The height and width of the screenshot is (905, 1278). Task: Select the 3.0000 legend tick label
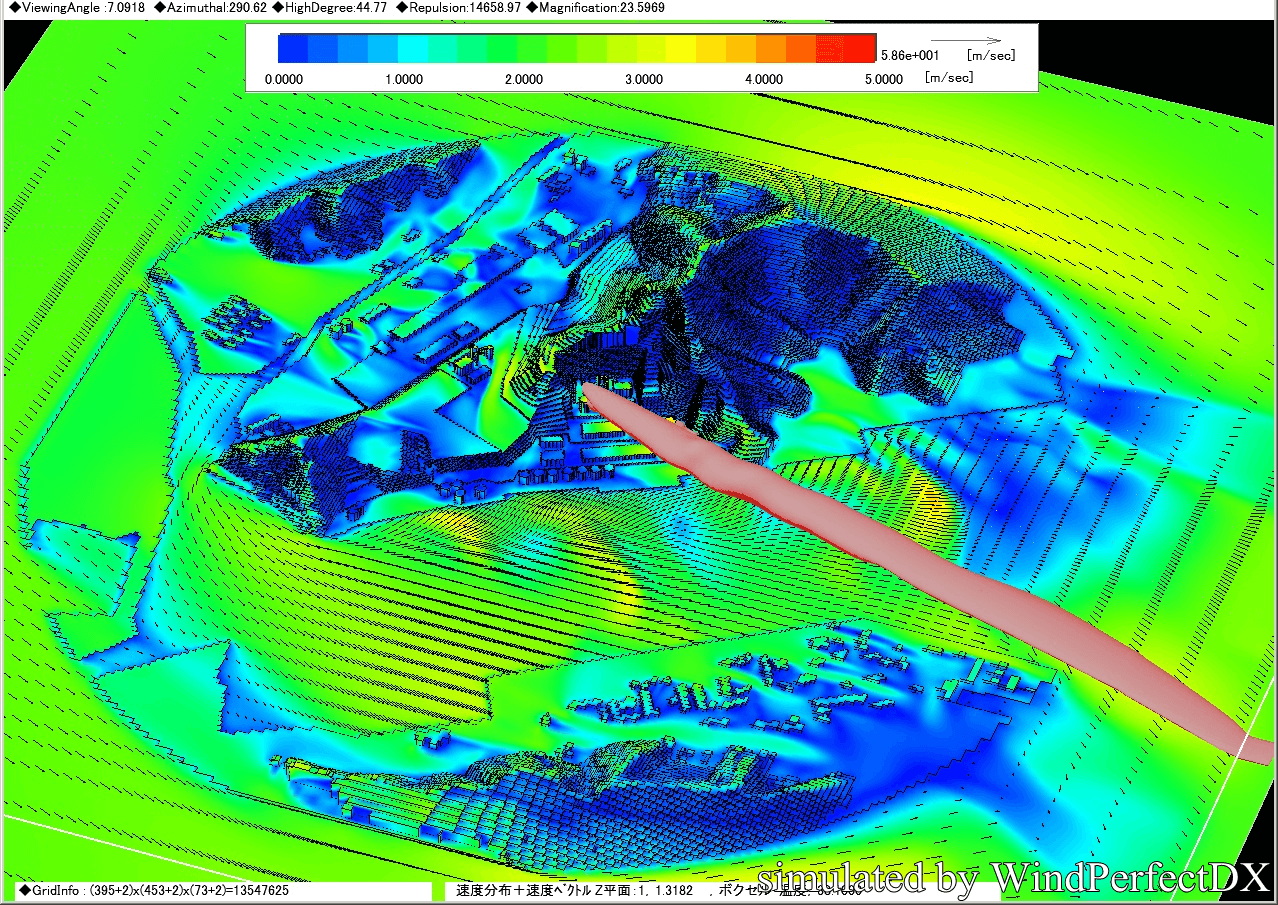tap(644, 79)
